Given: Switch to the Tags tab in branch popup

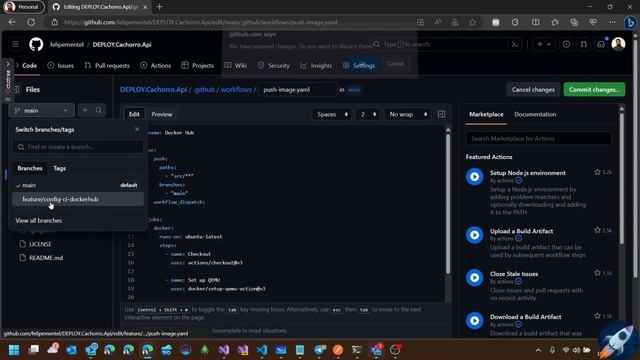Looking at the screenshot, I should pyautogui.click(x=60, y=168).
